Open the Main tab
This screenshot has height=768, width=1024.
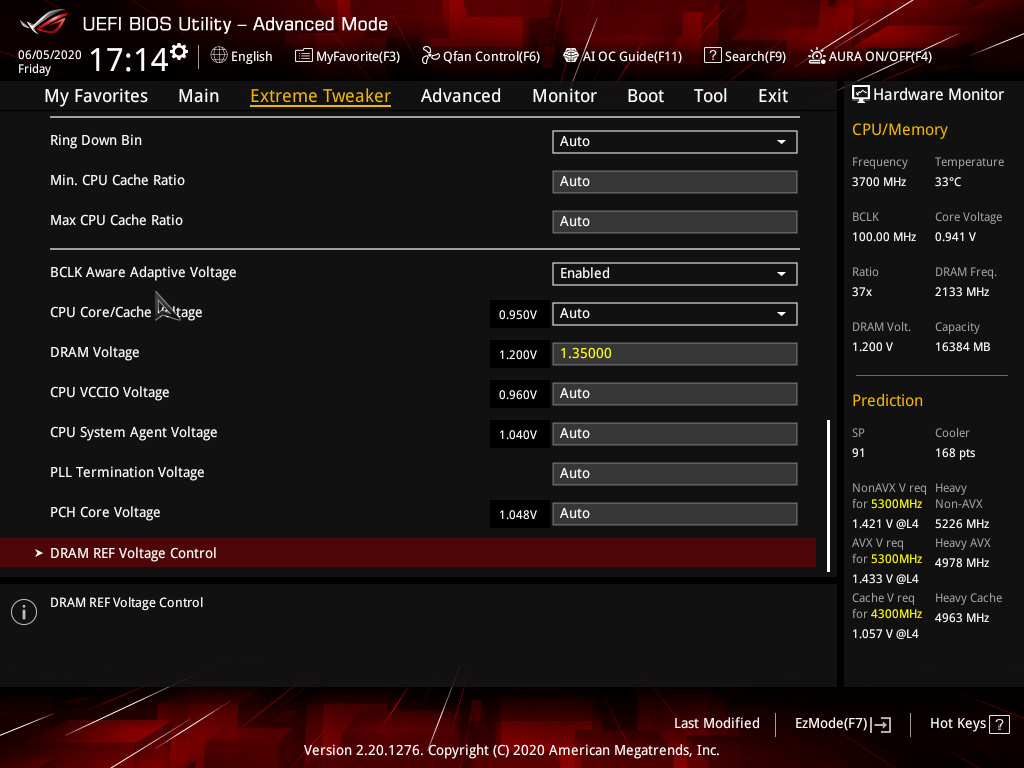pos(199,96)
